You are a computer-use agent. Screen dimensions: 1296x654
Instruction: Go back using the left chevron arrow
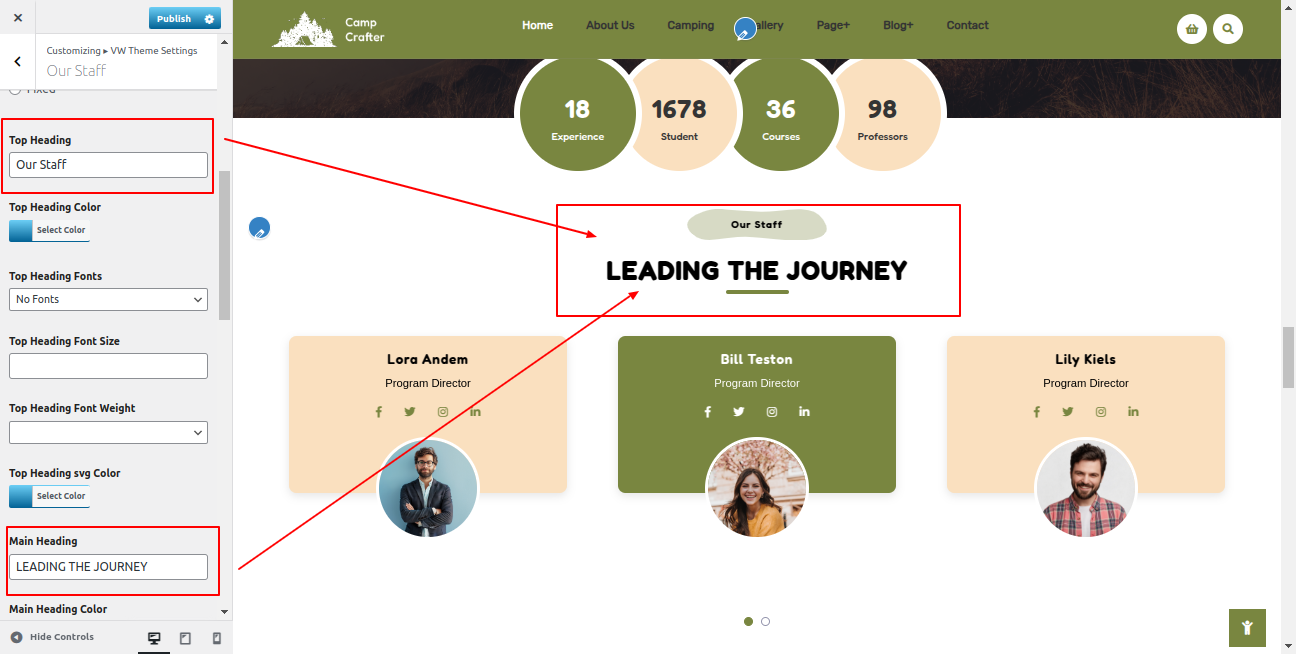pos(18,62)
